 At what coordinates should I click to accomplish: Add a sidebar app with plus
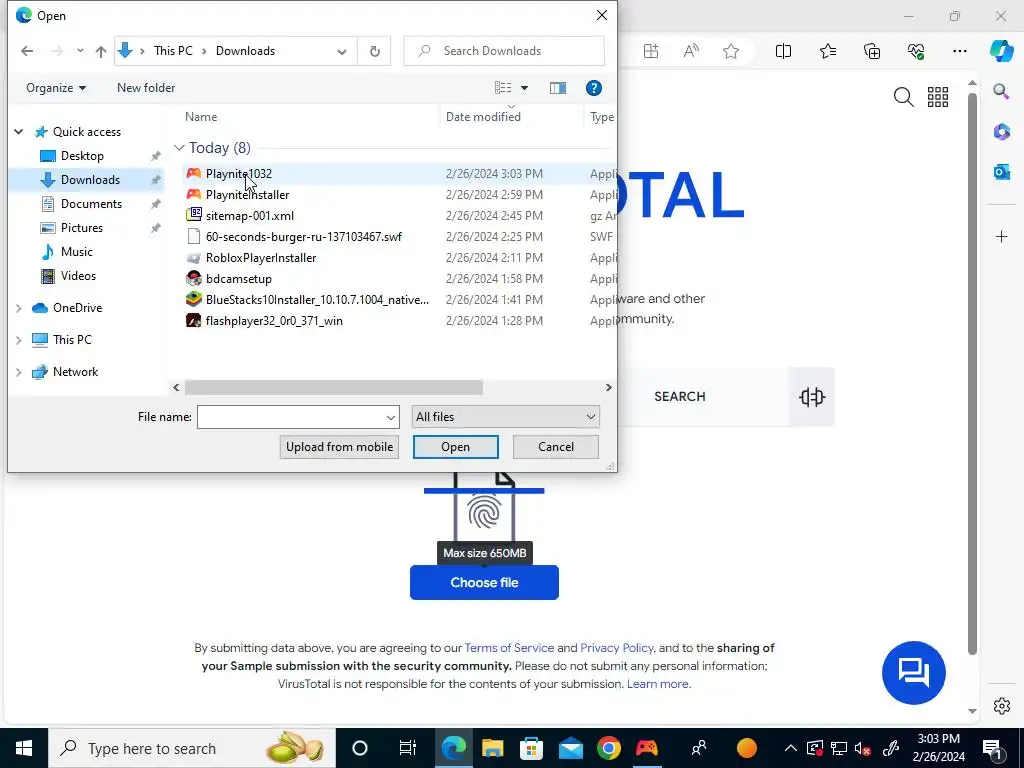(x=1002, y=236)
